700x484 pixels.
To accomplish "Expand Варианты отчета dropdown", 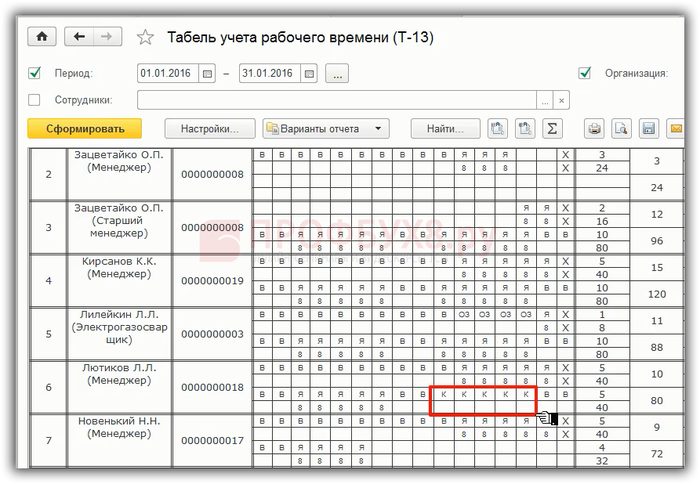I will (326, 129).
